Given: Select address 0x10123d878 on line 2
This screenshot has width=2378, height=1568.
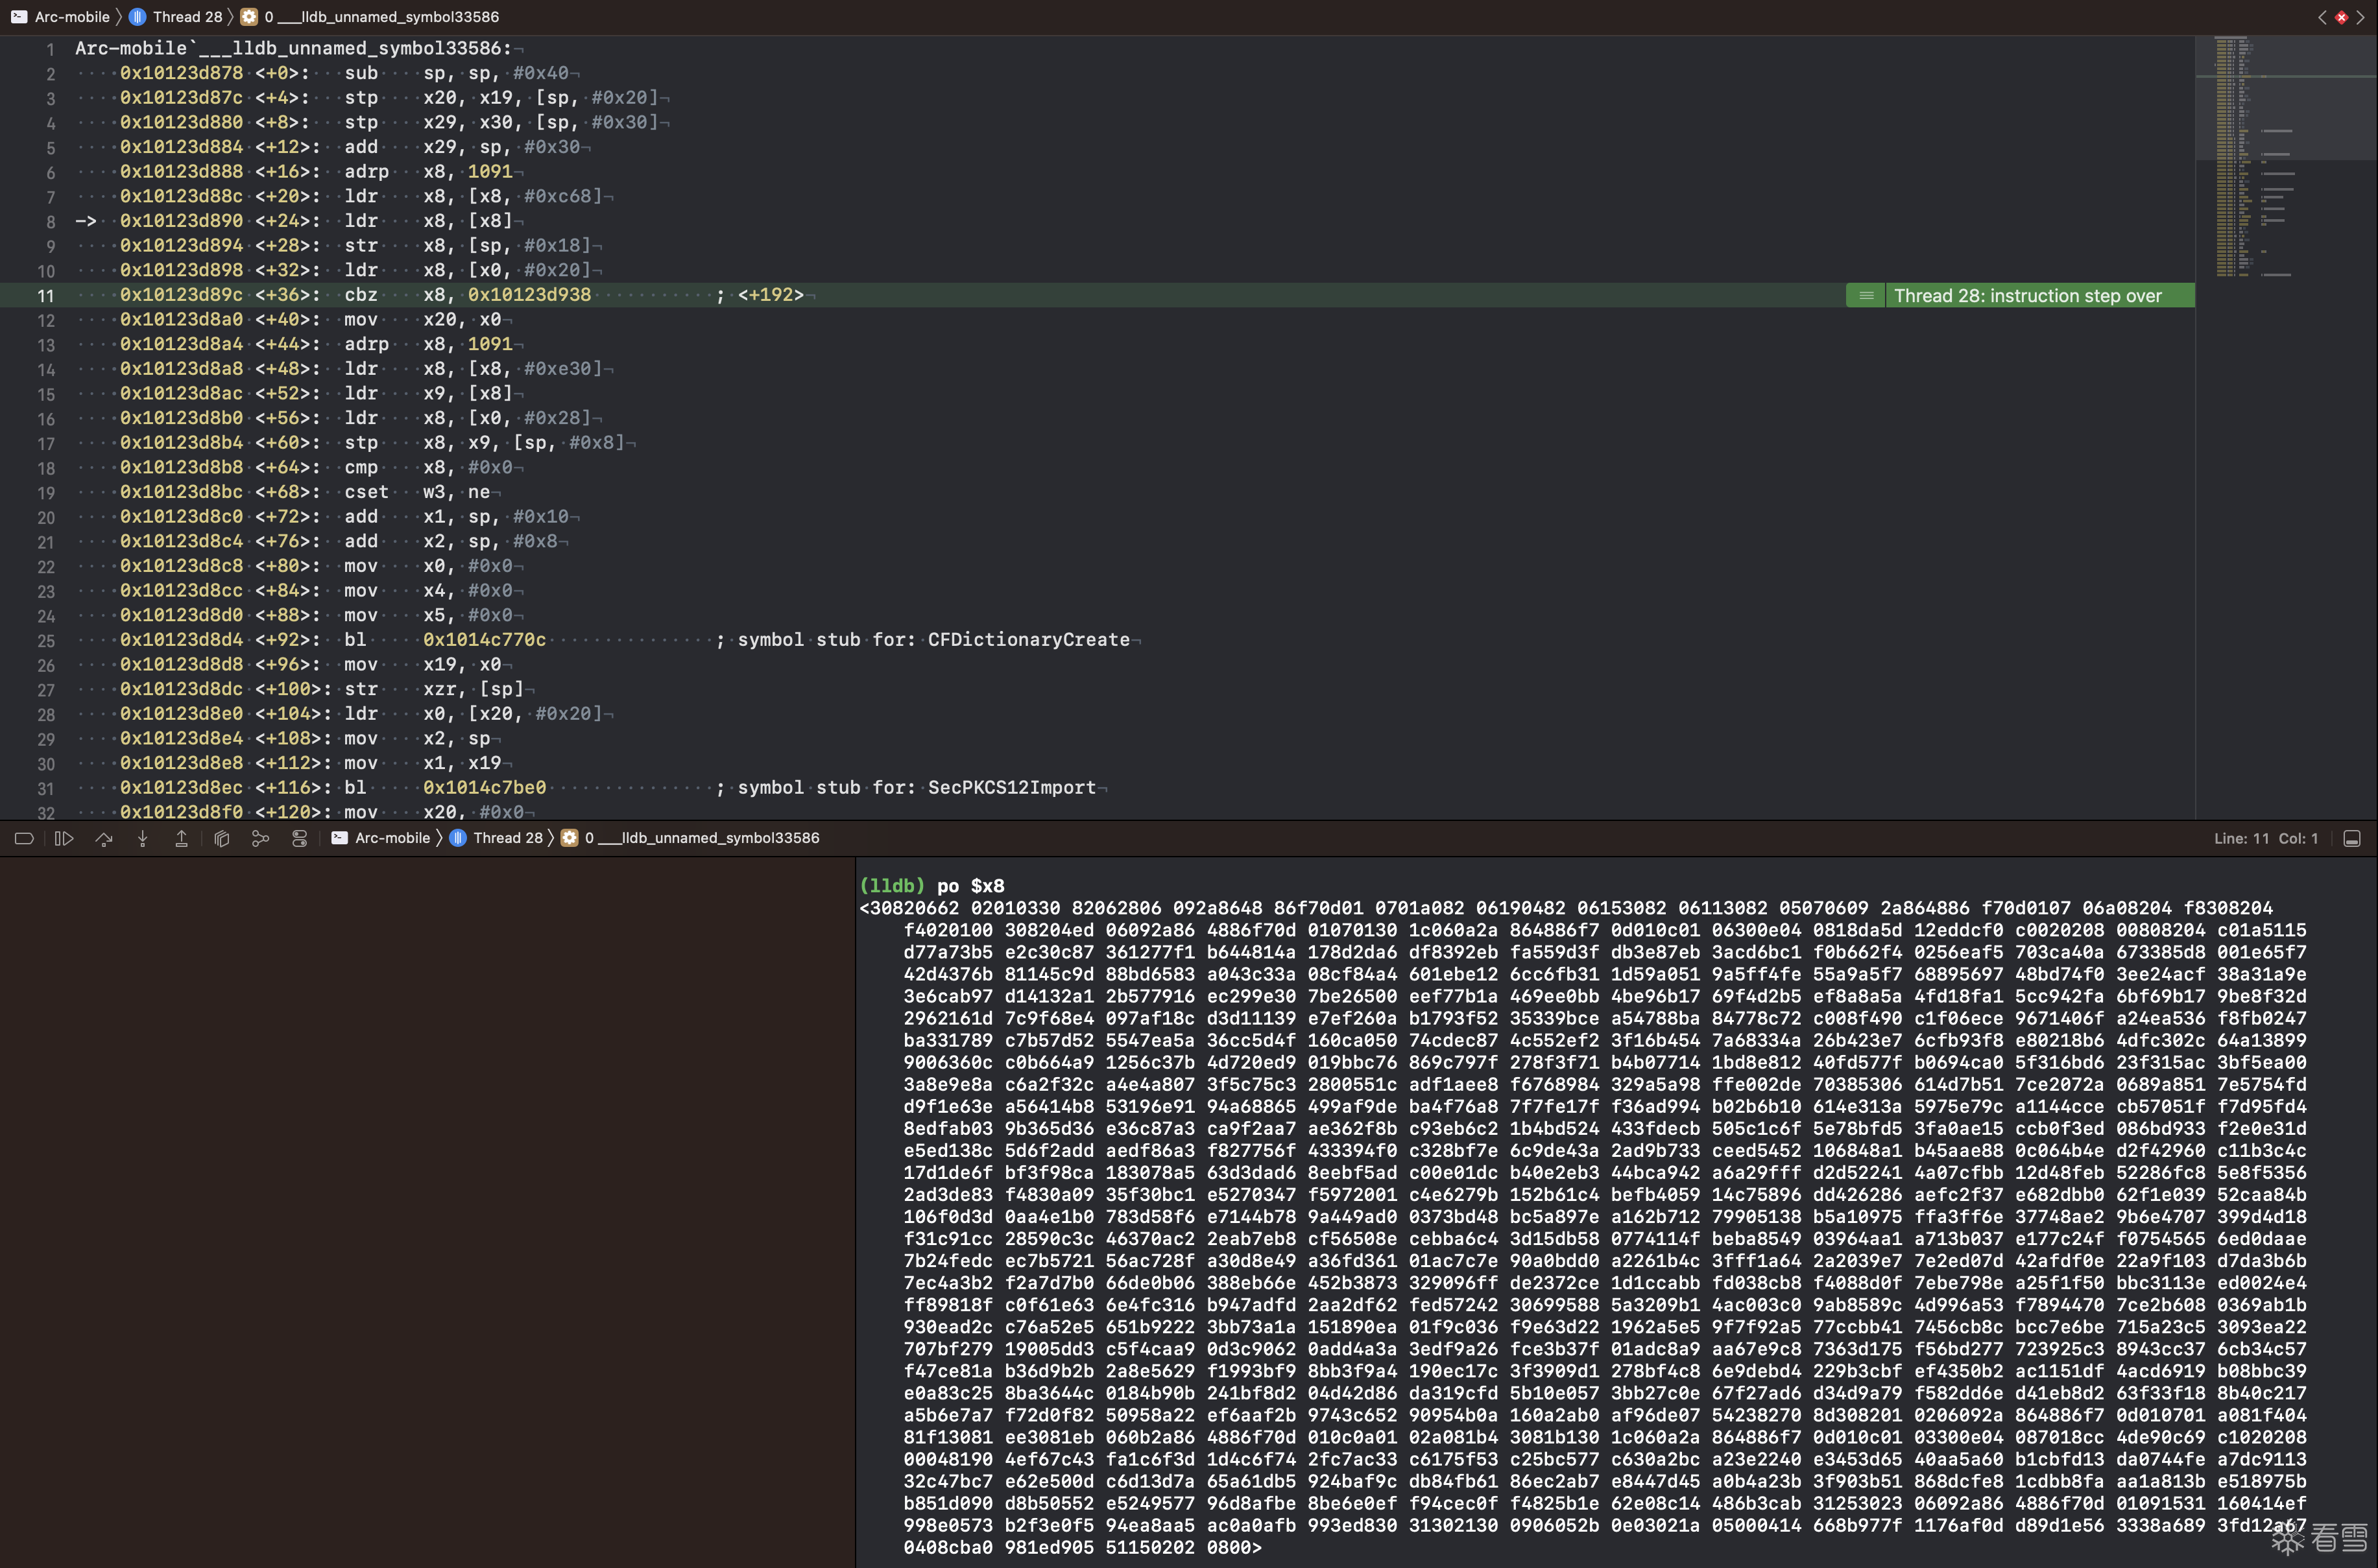Looking at the screenshot, I should [181, 73].
